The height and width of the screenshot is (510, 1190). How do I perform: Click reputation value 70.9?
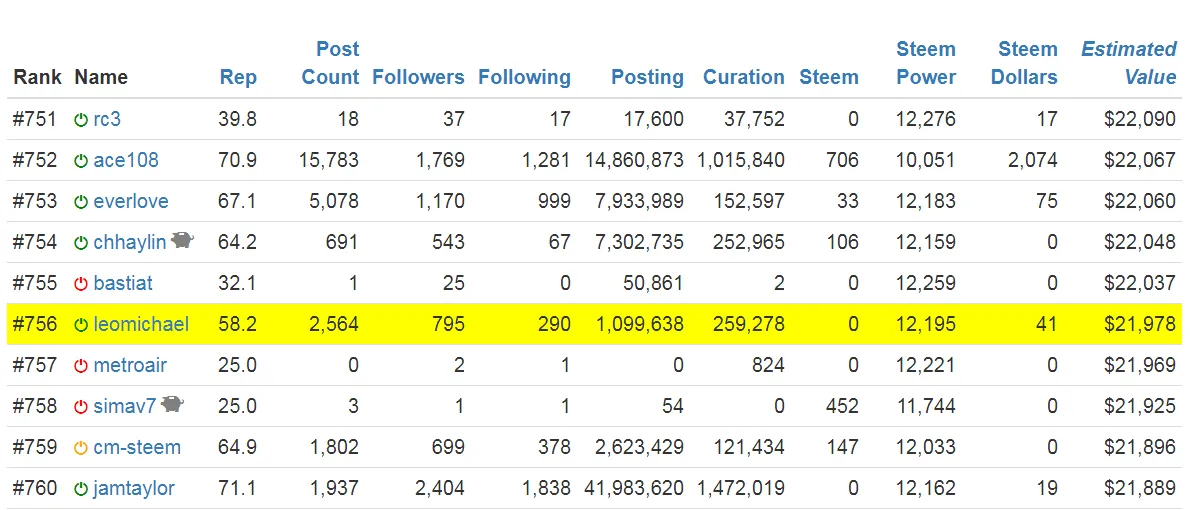pos(238,161)
